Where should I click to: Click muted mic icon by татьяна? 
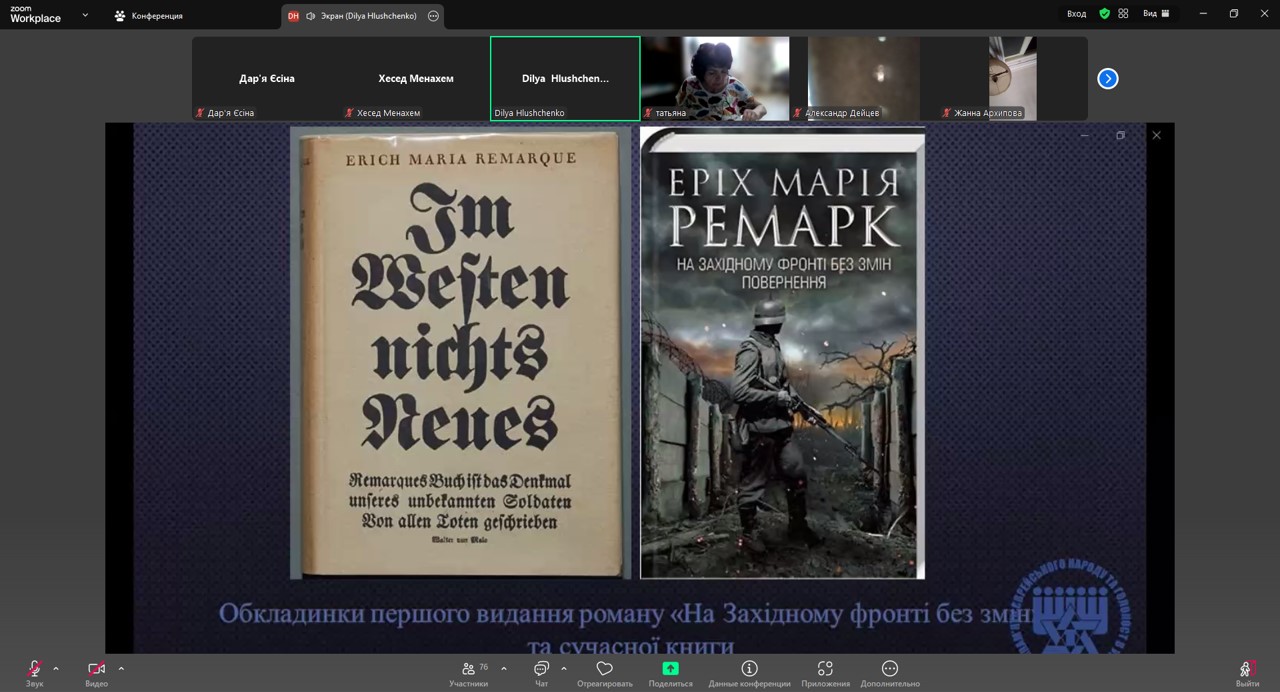coord(648,113)
